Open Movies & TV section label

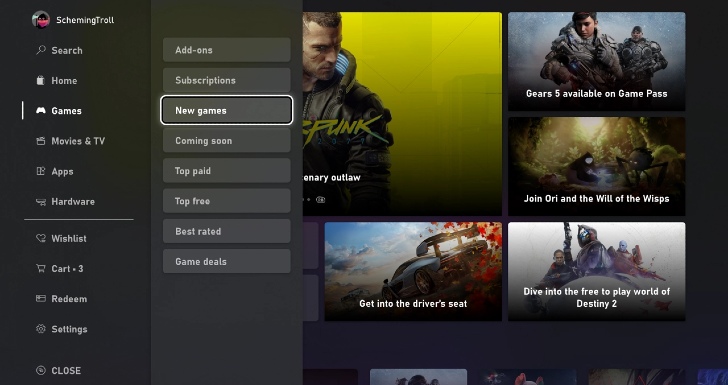[78, 141]
